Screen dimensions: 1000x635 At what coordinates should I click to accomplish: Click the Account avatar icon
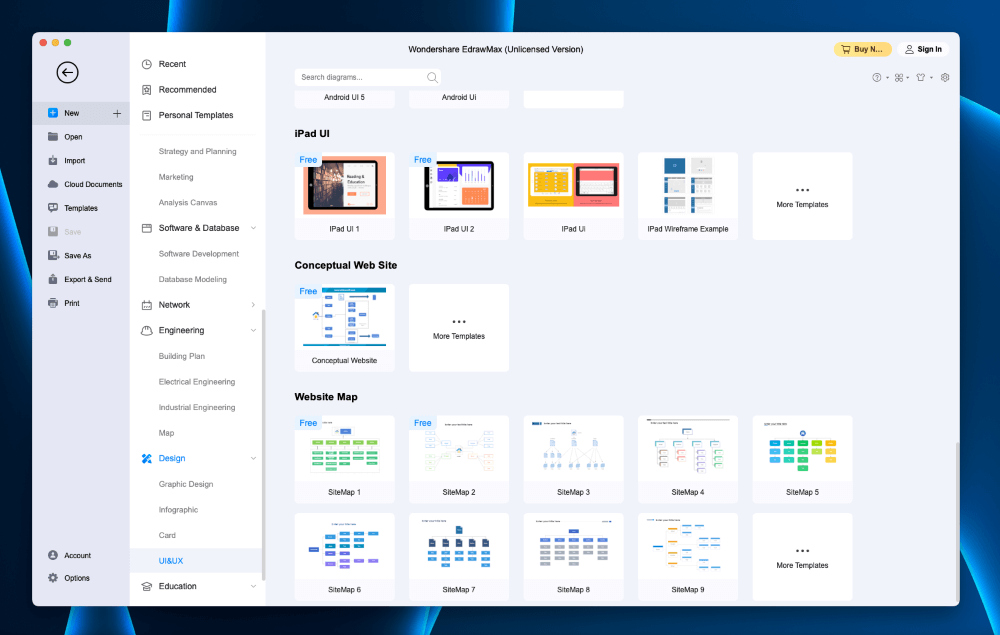[x=53, y=555]
